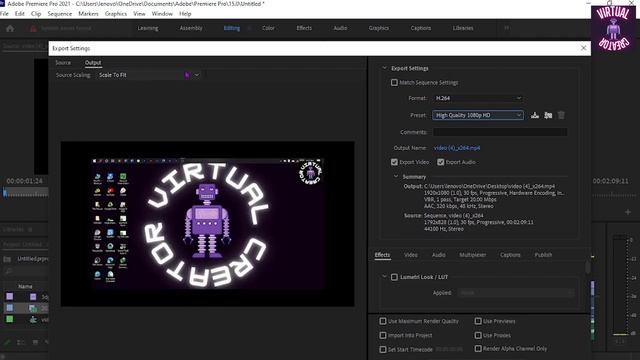Switch to the Video export tab
The width and height of the screenshot is (640, 360).
(411, 255)
